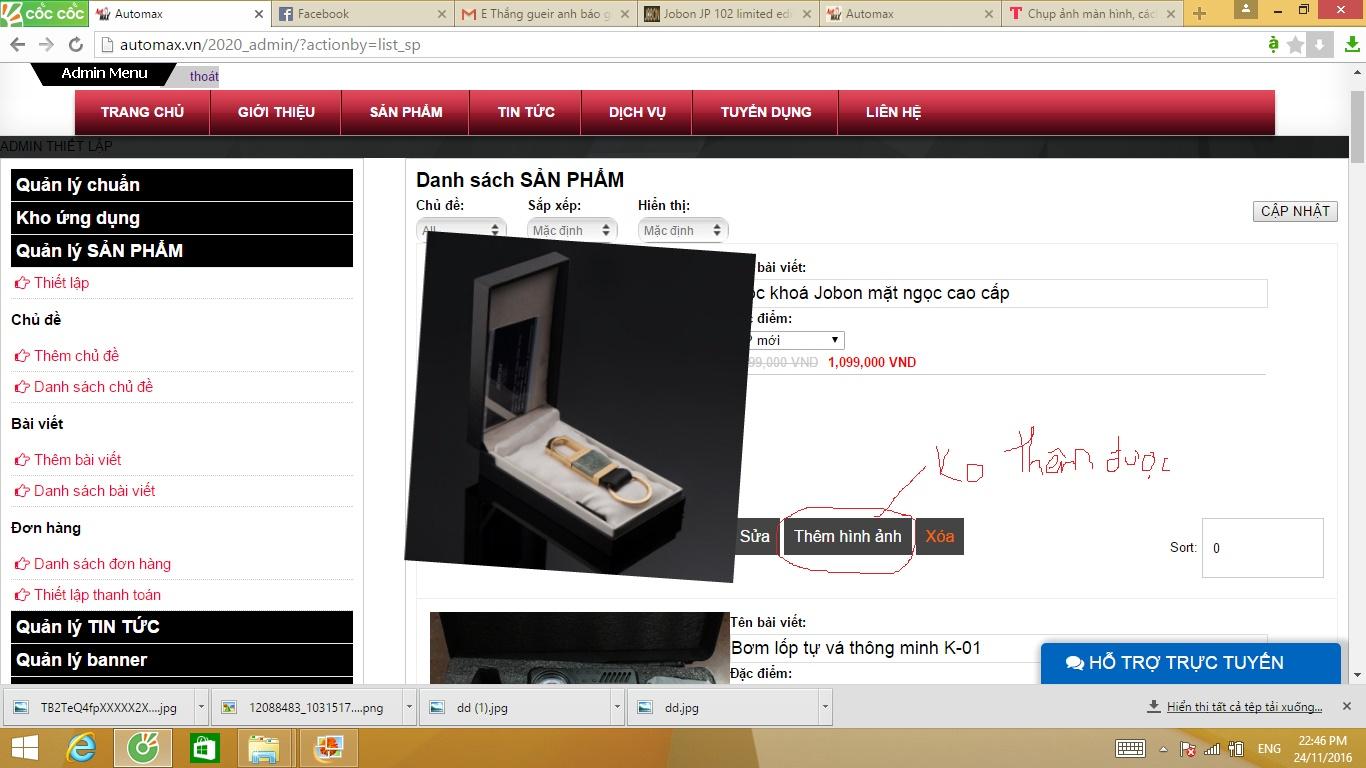This screenshot has width=1366, height=768.
Task: Open the presentation app on taskbar
Action: pos(327,748)
